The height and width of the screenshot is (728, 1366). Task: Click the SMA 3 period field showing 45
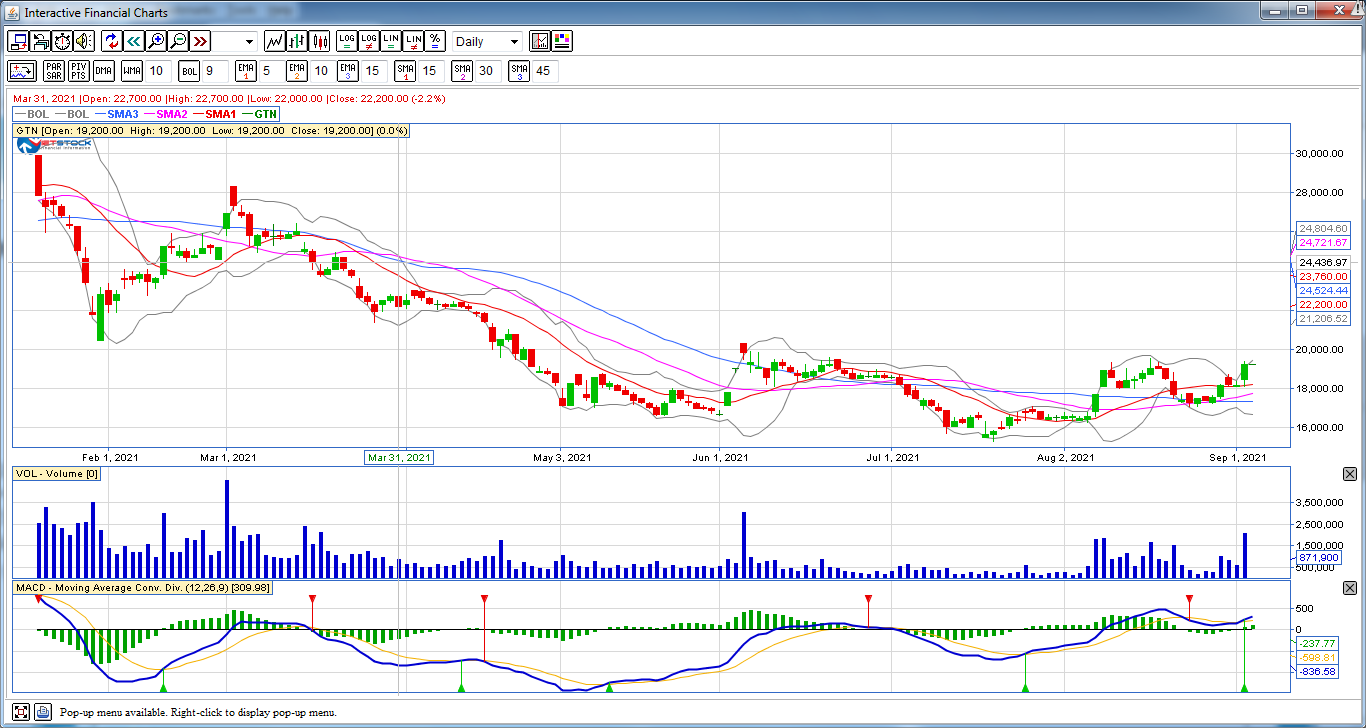[x=543, y=71]
